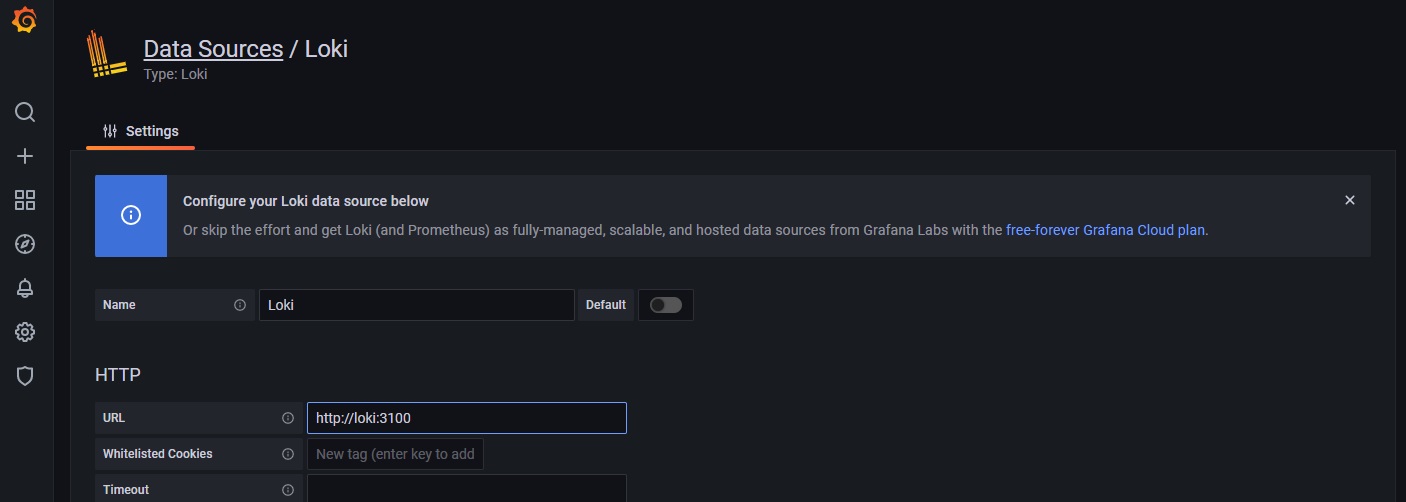Image resolution: width=1406 pixels, height=502 pixels.
Task: Click the HTTP section heading
Action: coord(118,375)
